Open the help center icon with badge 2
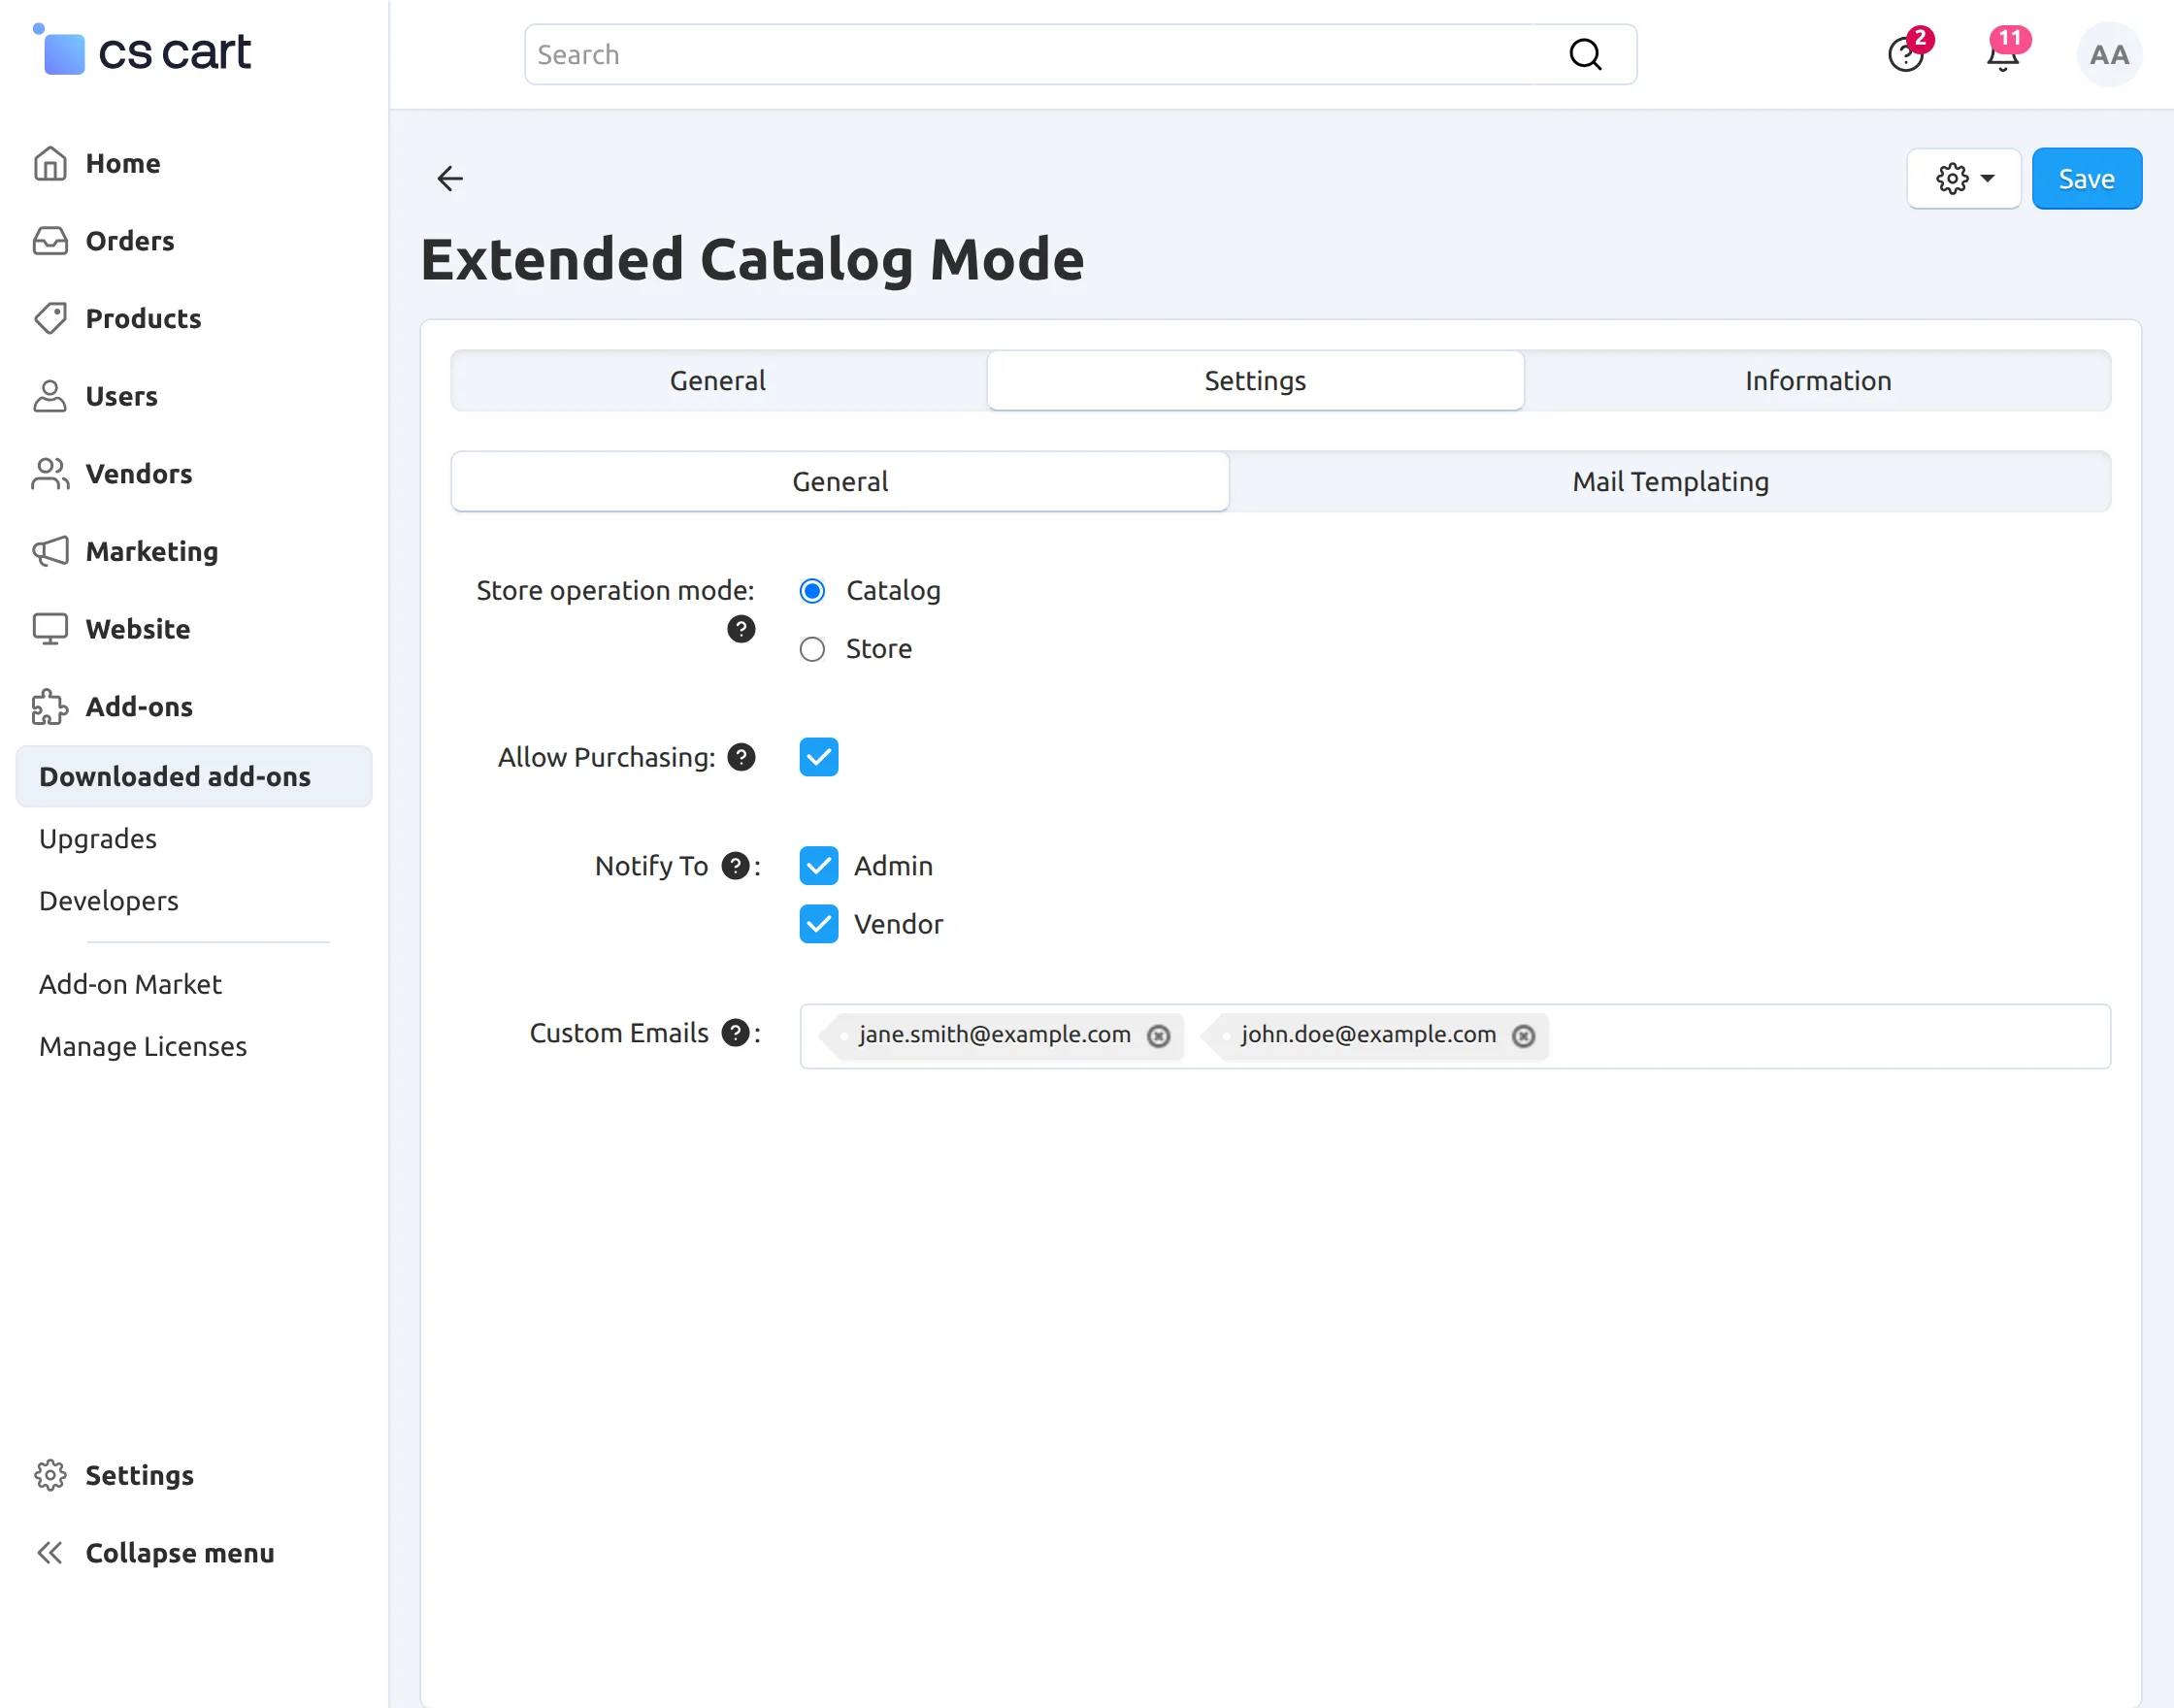This screenshot has width=2174, height=1708. point(1906,54)
